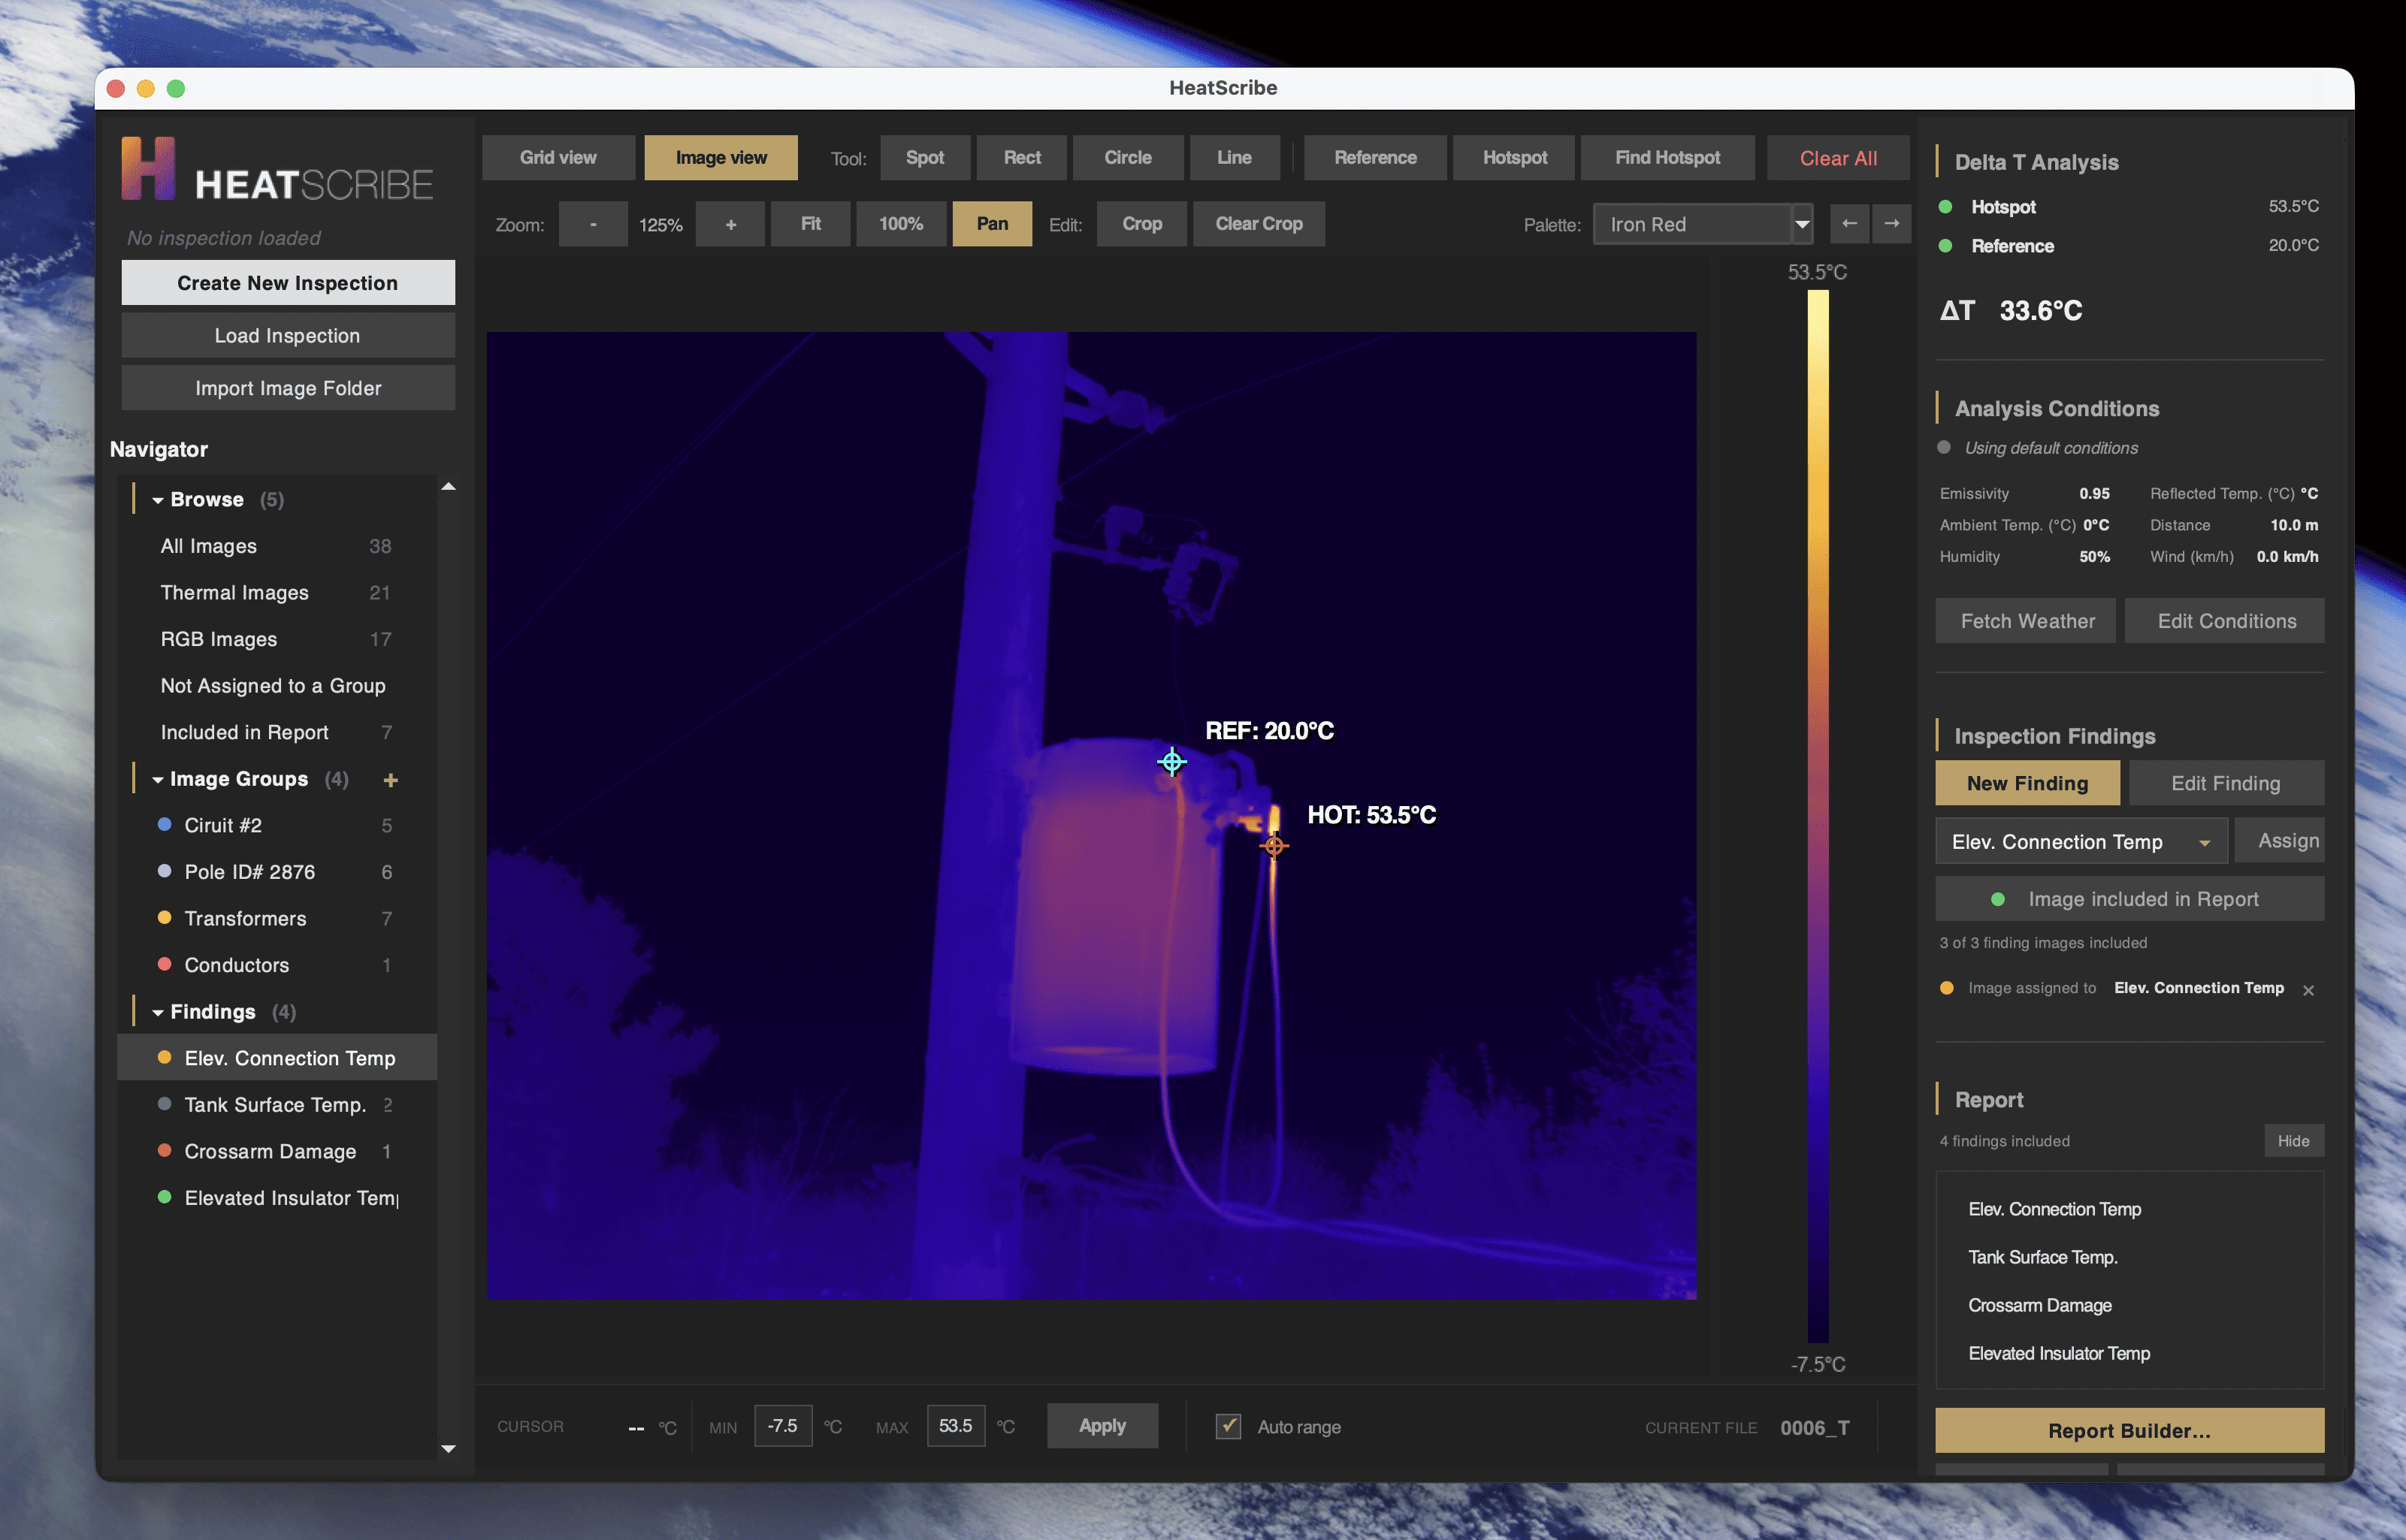Go to previous image with left arrow
This screenshot has height=1540, width=2406.
point(1849,224)
